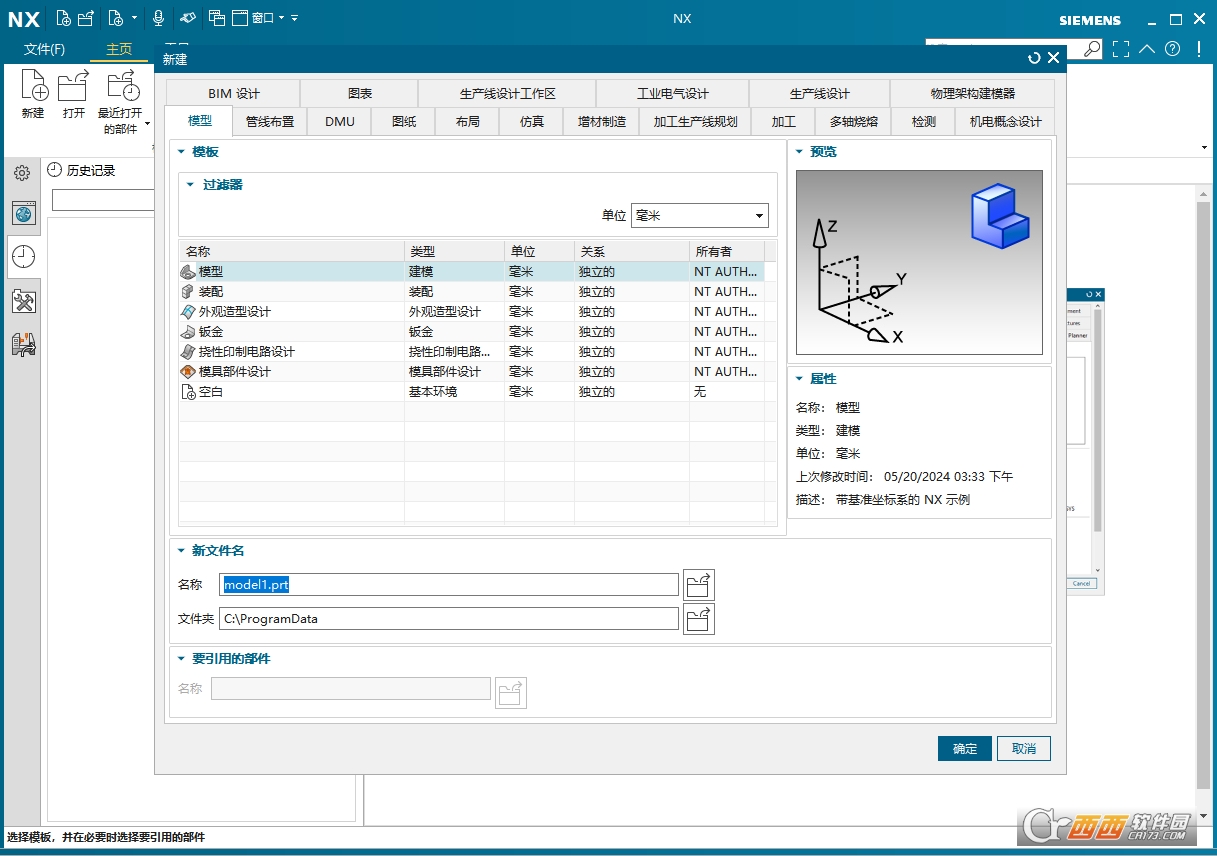Sort templates by the 类型 column header
Screen dimensions: 1217x856
454,252
